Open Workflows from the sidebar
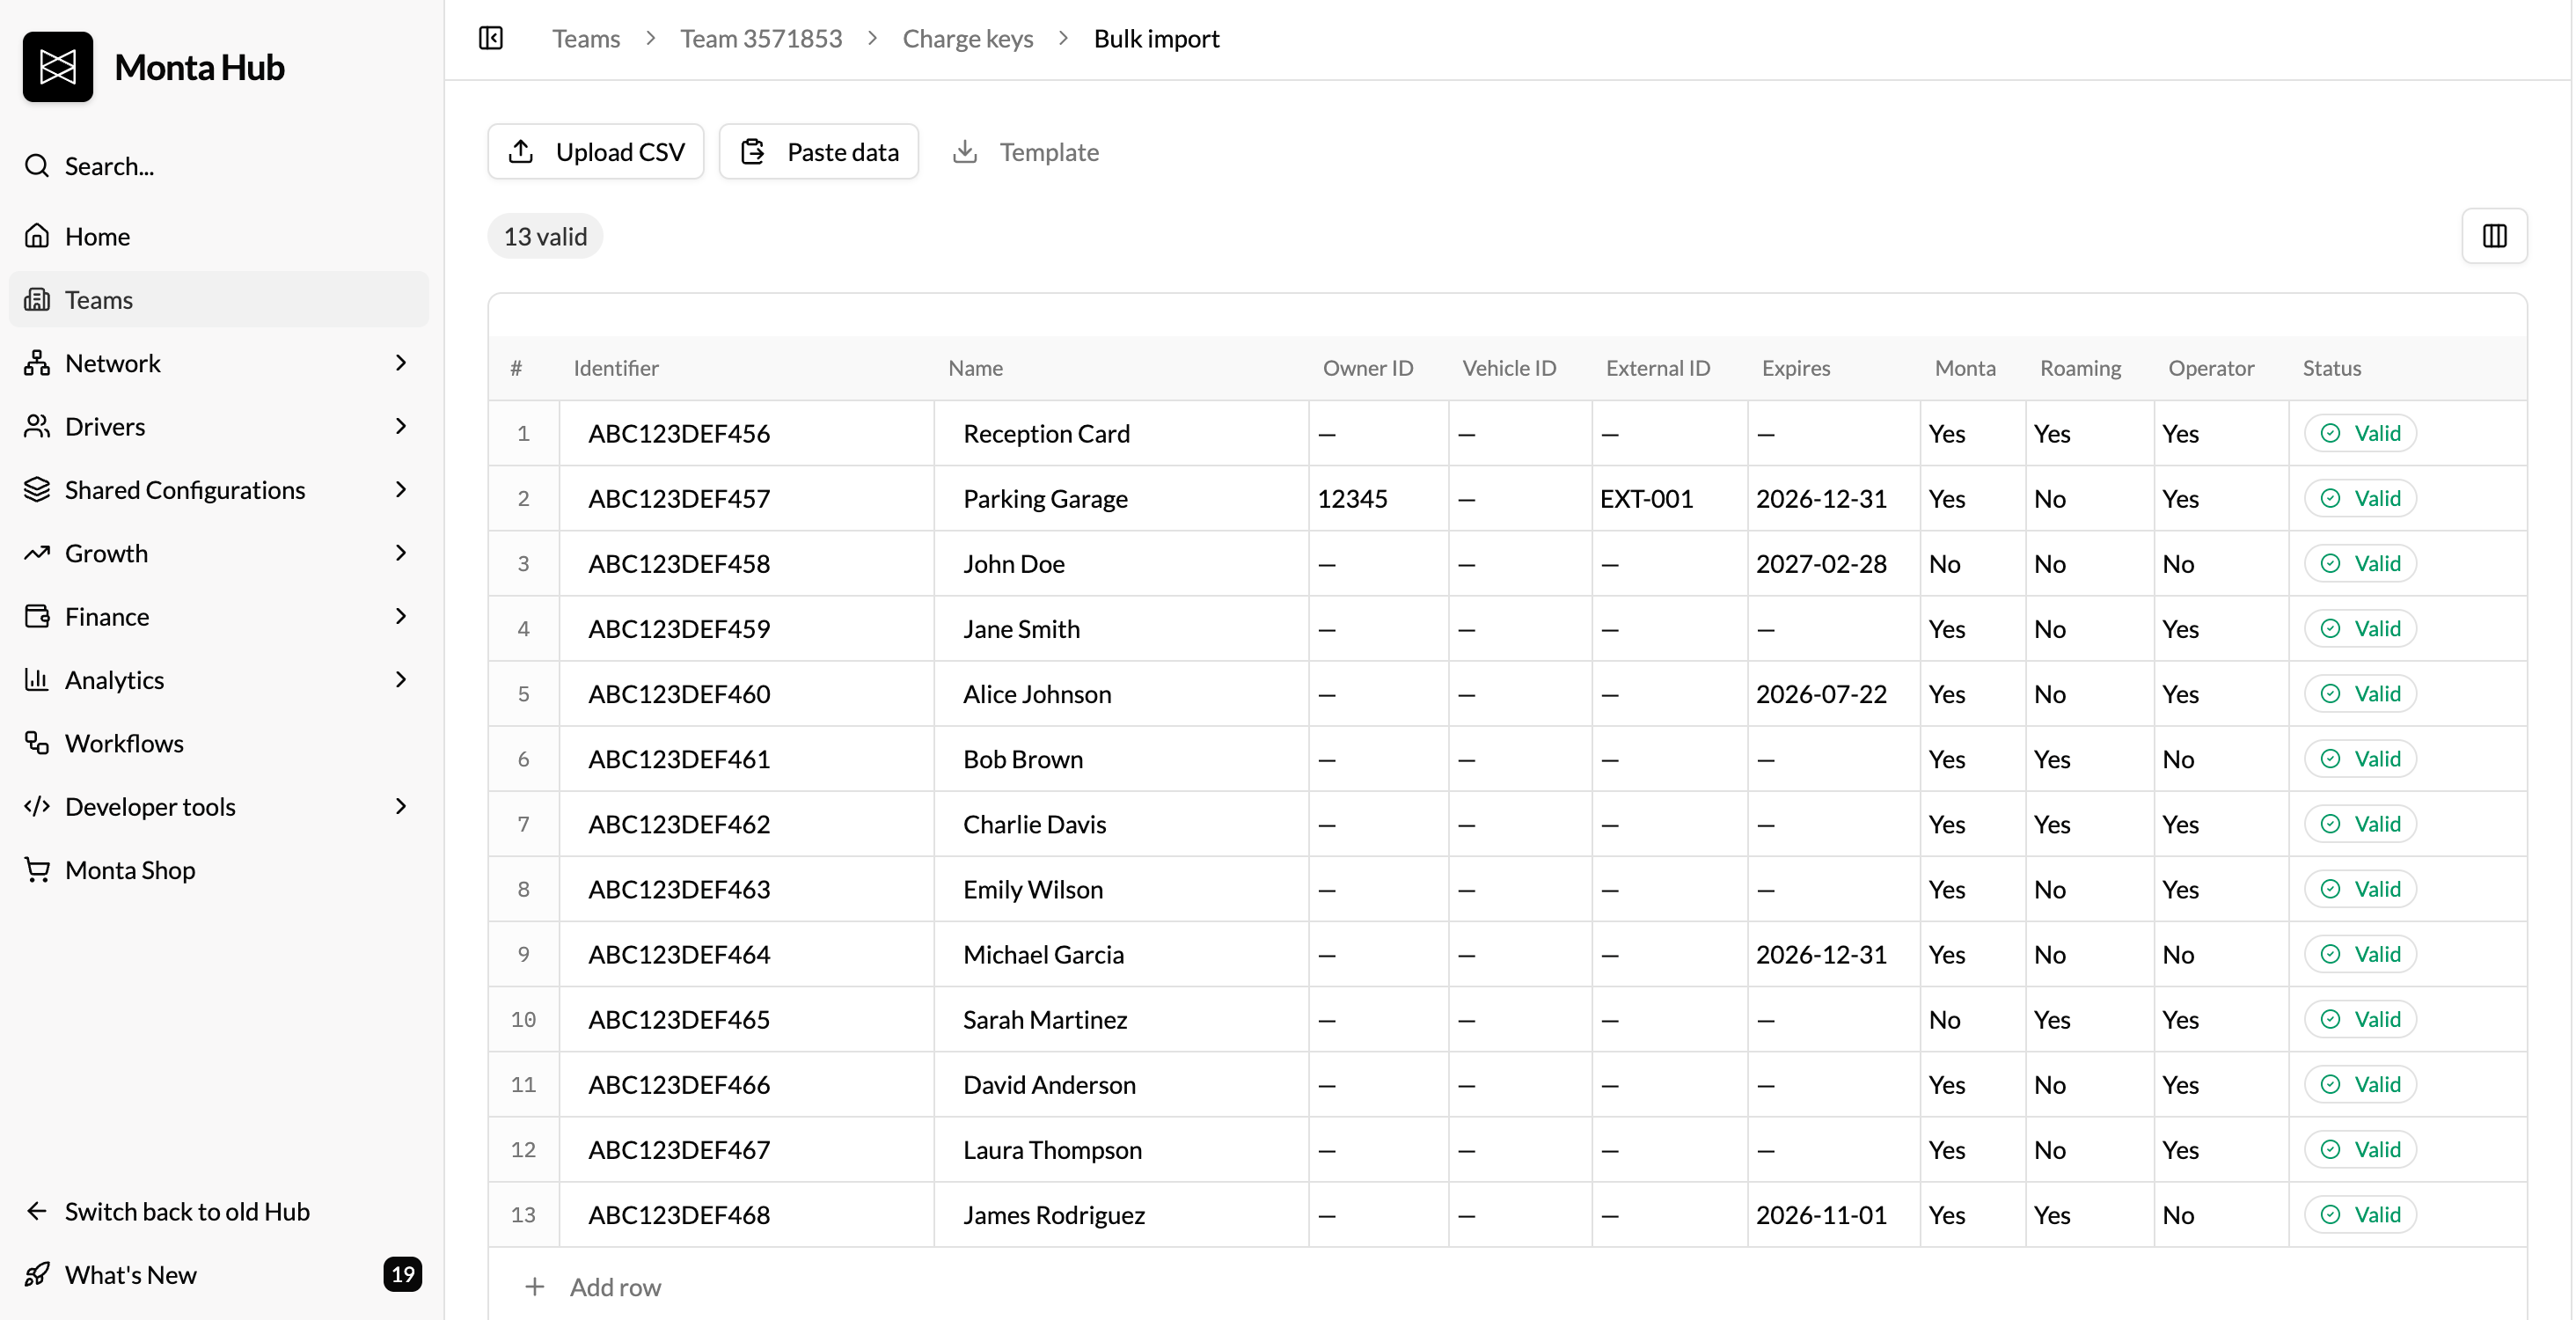The height and width of the screenshot is (1320, 2576). (x=219, y=743)
